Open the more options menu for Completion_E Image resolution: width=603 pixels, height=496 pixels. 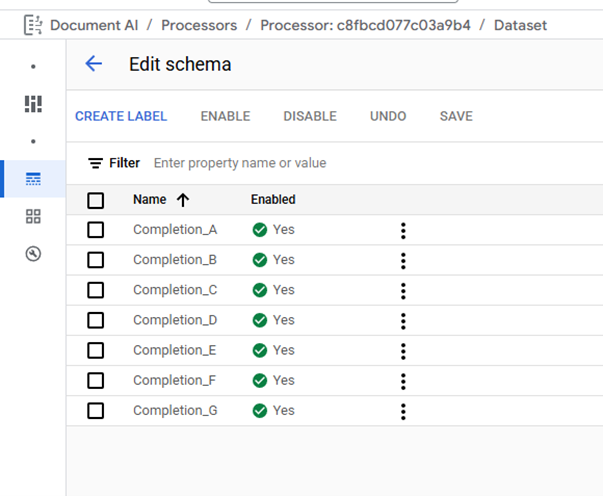[403, 350]
